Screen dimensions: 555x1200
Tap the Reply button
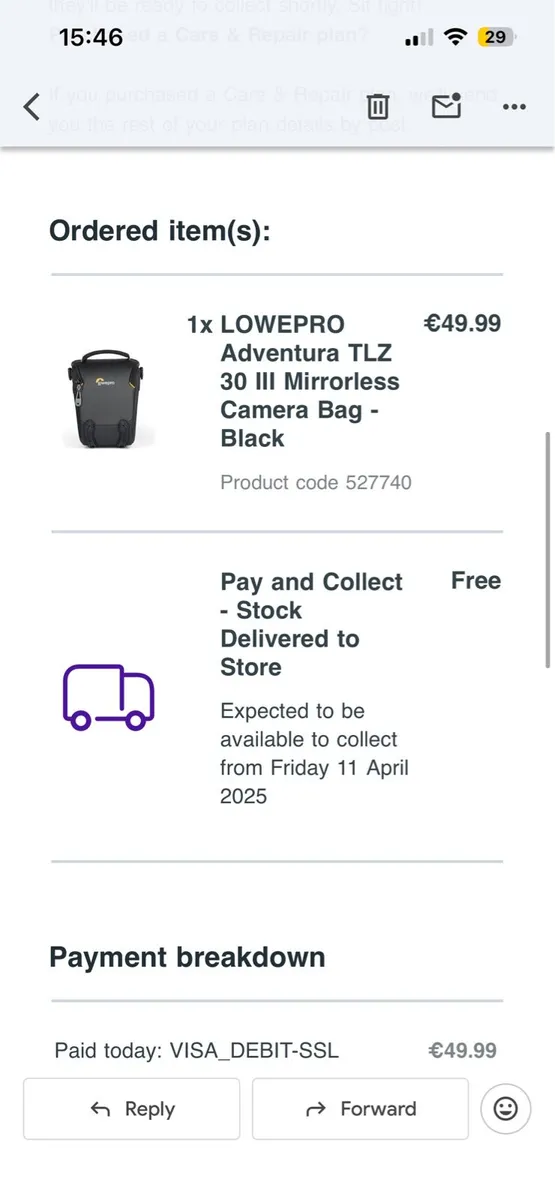click(132, 1108)
